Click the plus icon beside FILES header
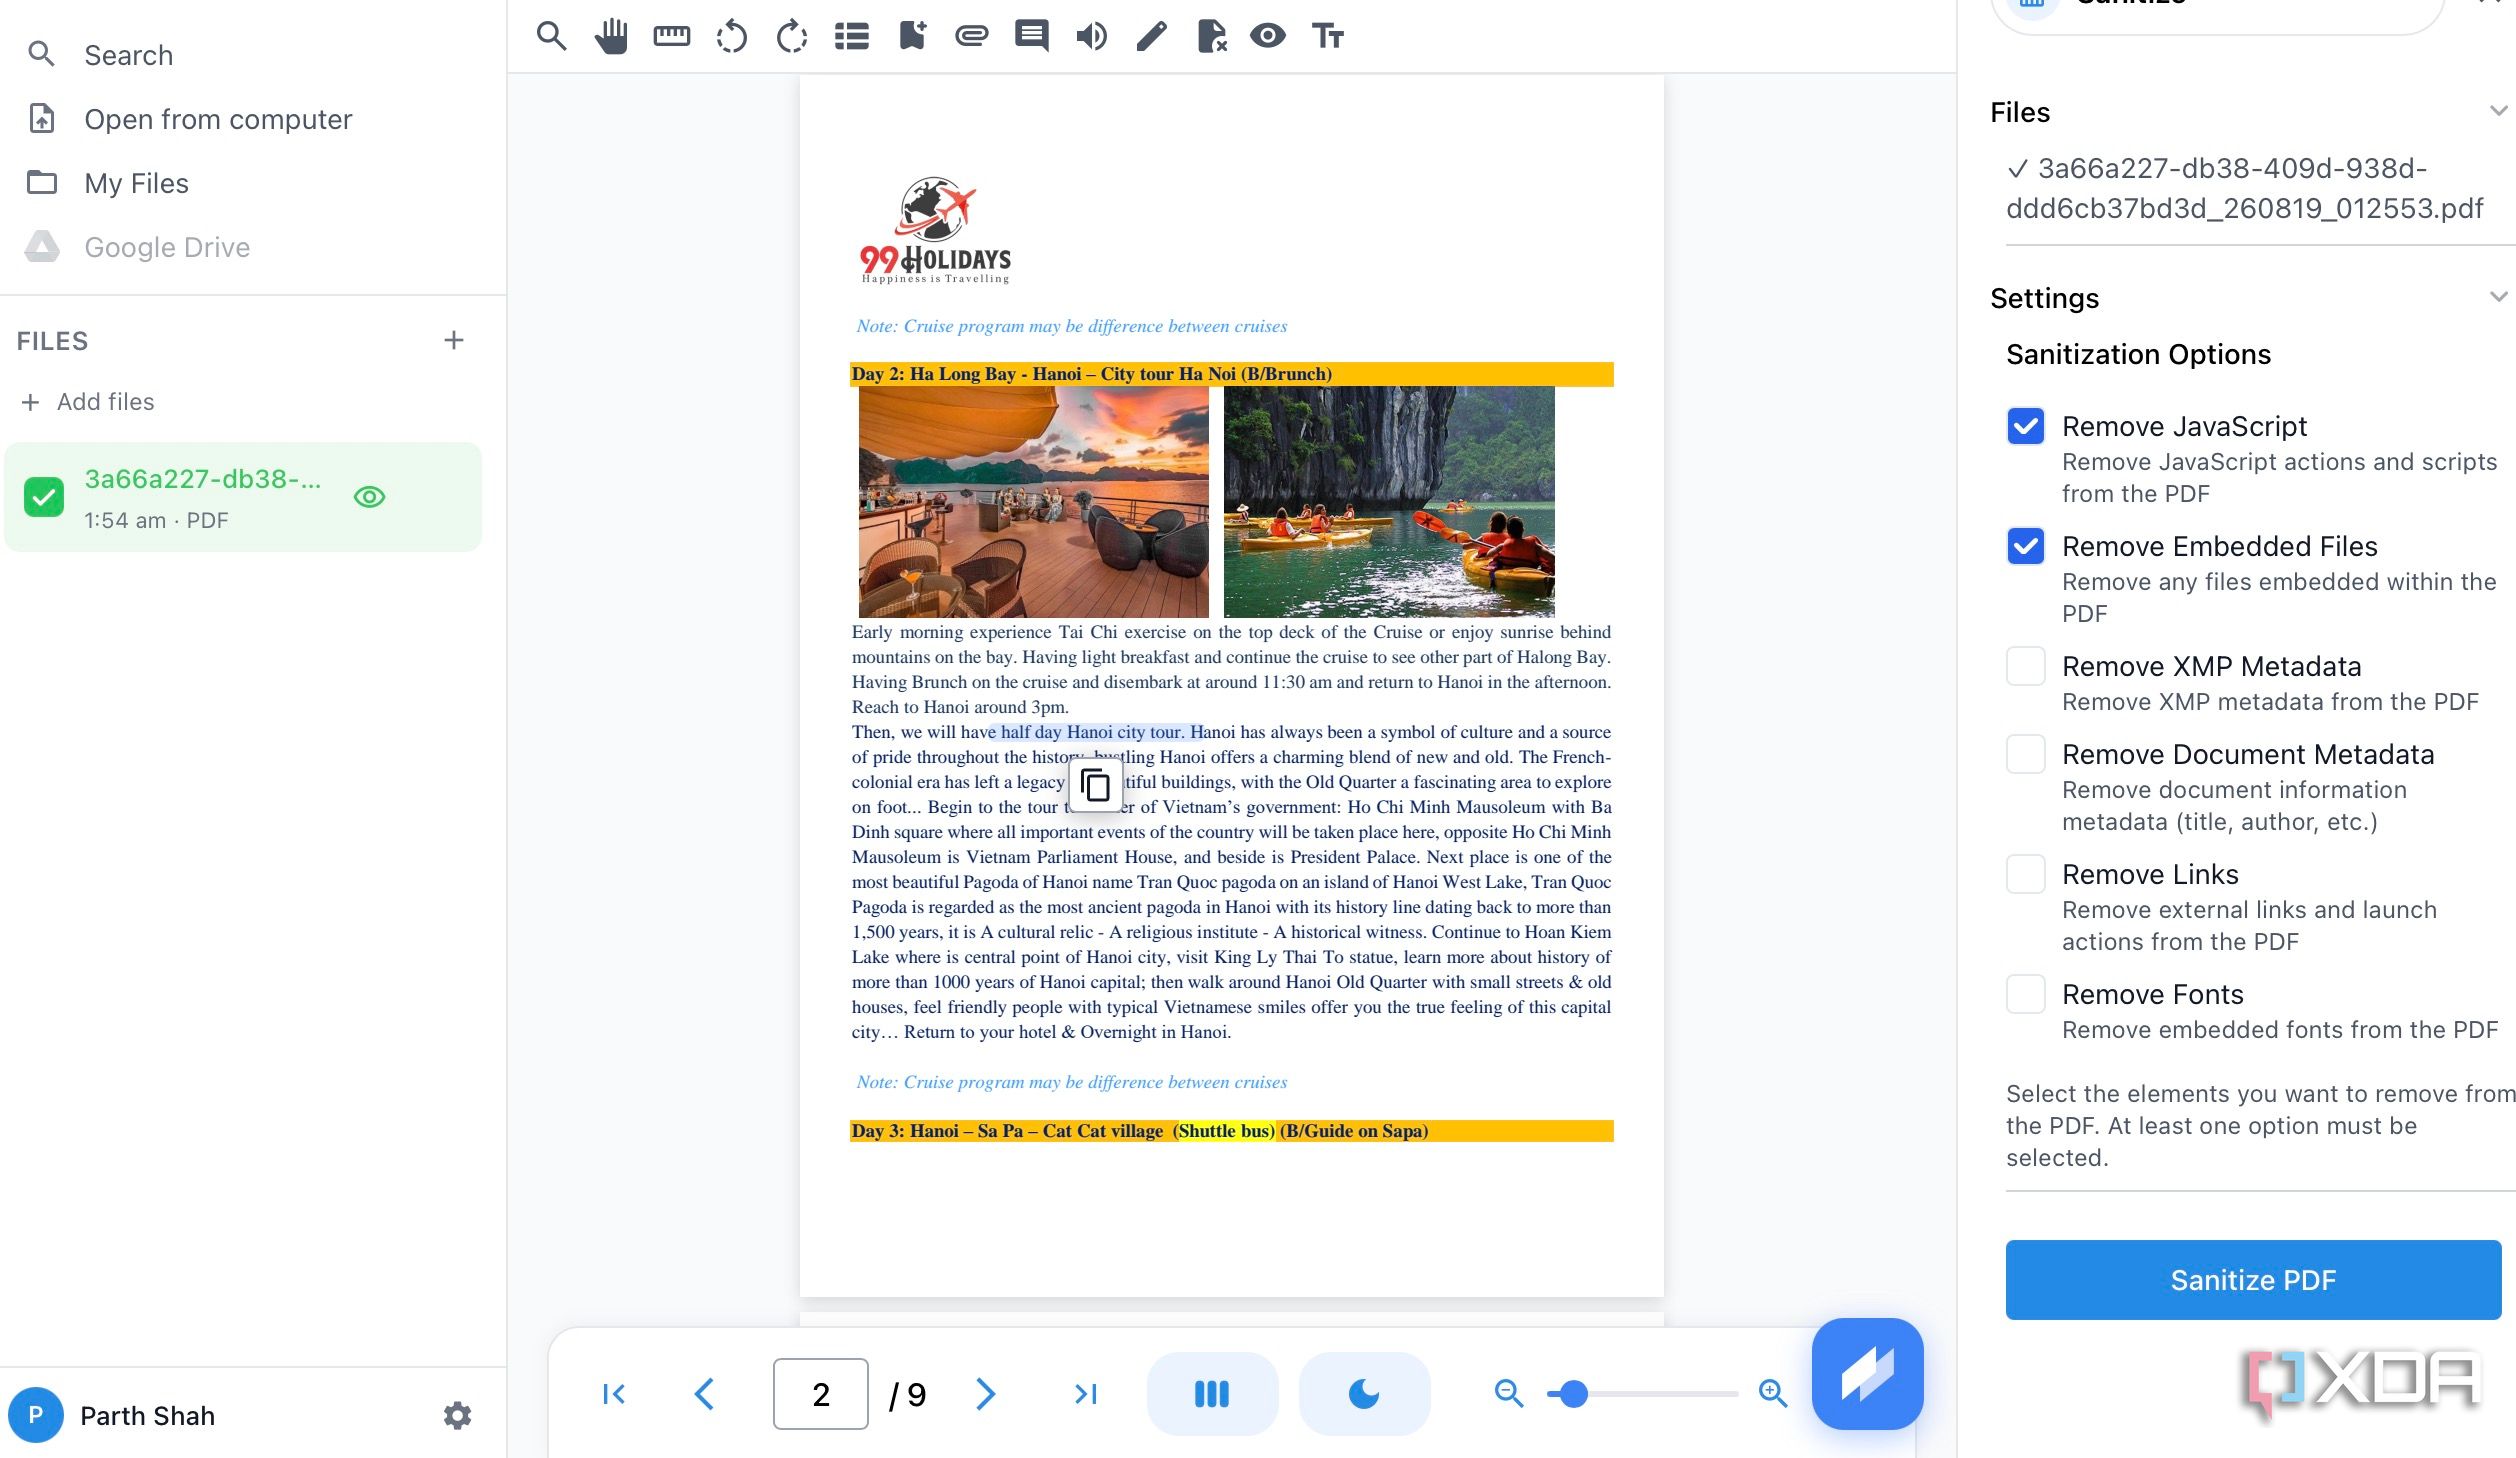 click(x=454, y=340)
